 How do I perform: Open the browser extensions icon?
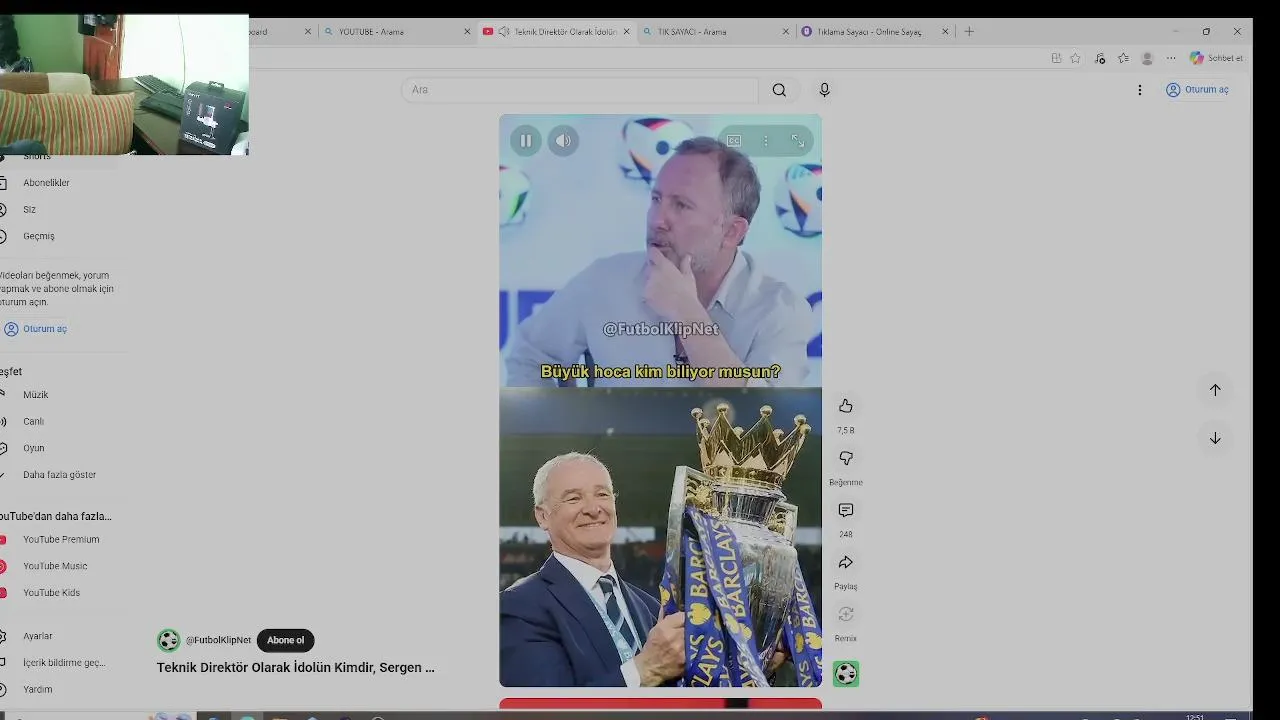point(1100,58)
